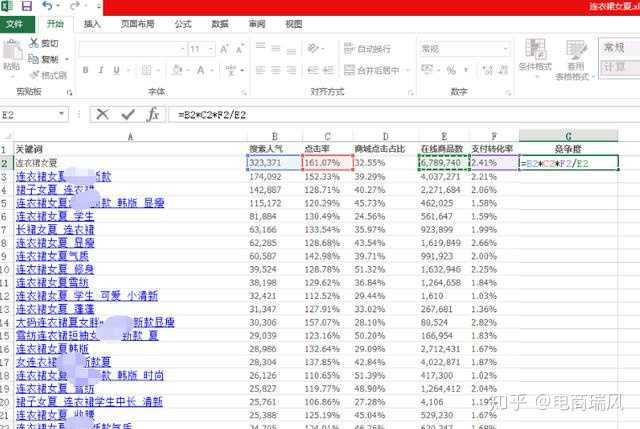Click the Insert Function fx icon
This screenshot has height=429, width=640.
point(153,114)
